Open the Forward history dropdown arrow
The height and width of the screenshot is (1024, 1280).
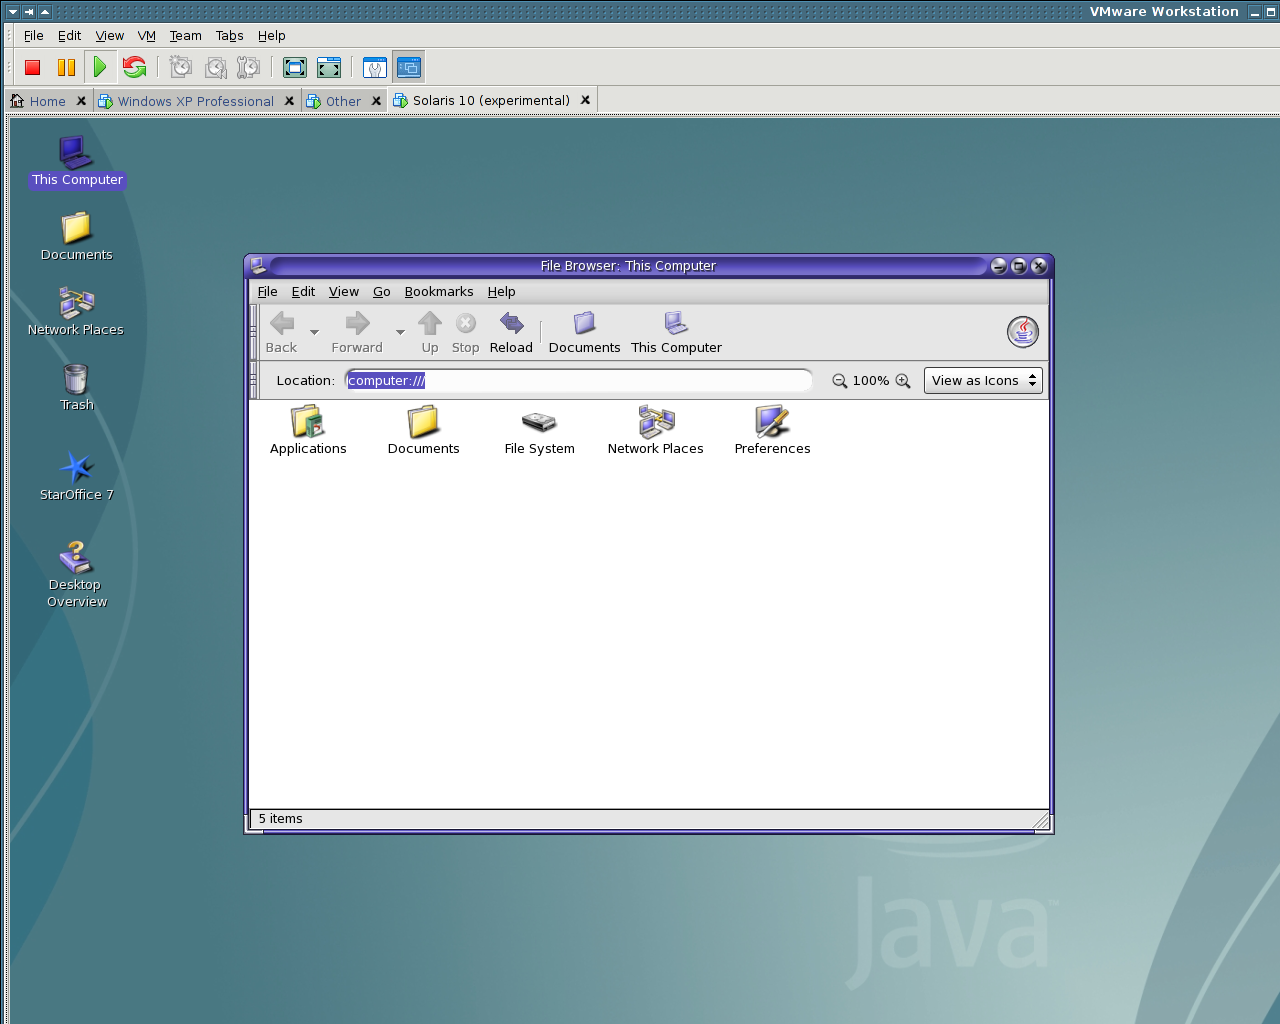[400, 332]
